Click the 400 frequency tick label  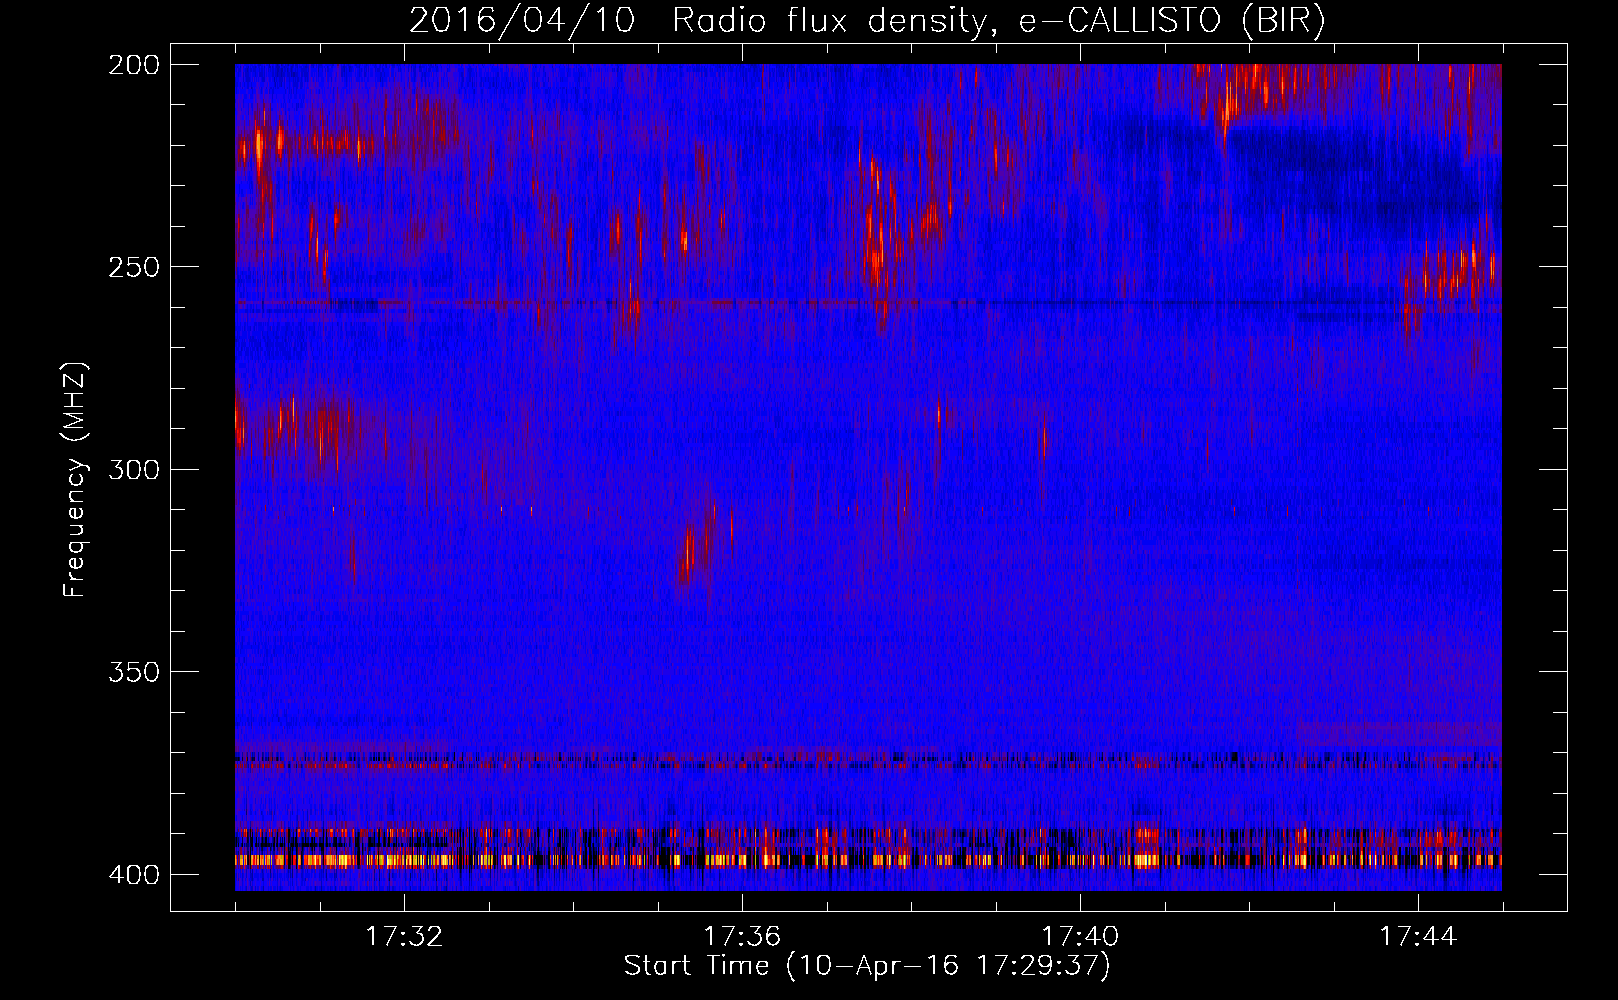tap(133, 875)
